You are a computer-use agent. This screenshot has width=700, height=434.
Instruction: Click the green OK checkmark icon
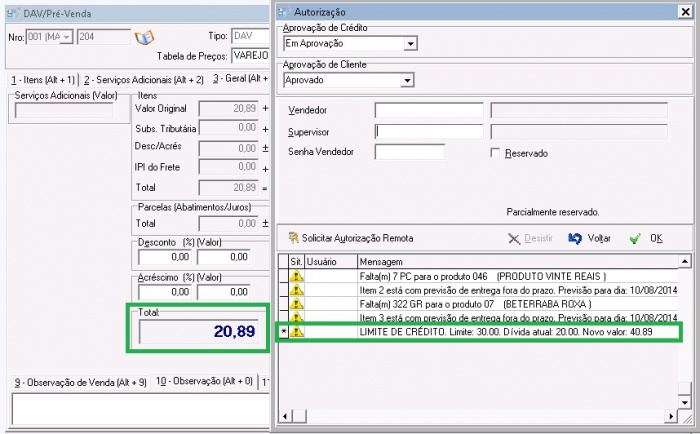[x=635, y=238]
